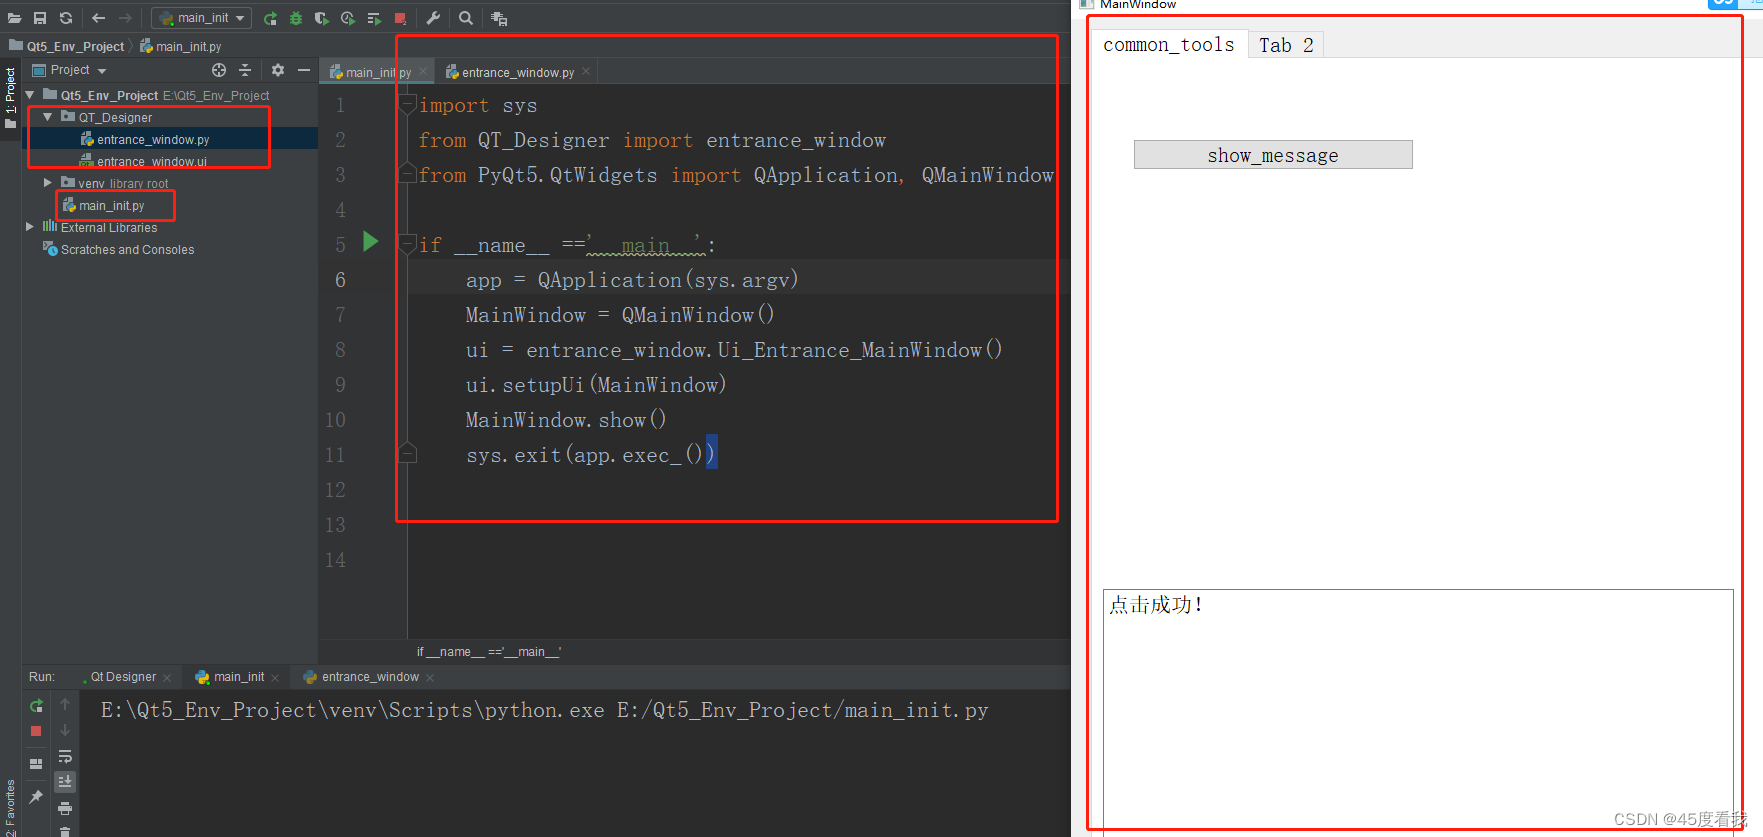The image size is (1763, 837).
Task: Click the Run with Coverage shield icon
Action: click(x=321, y=18)
